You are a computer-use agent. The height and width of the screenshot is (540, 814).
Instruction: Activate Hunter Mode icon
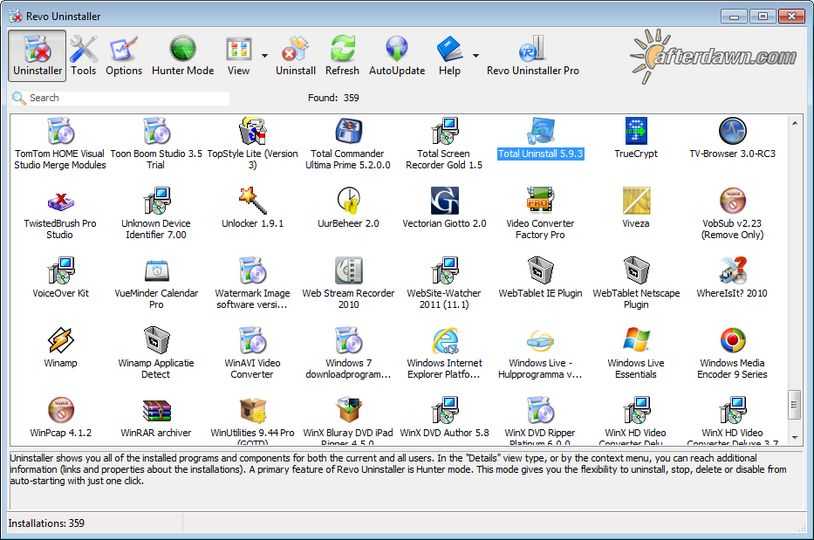182,55
